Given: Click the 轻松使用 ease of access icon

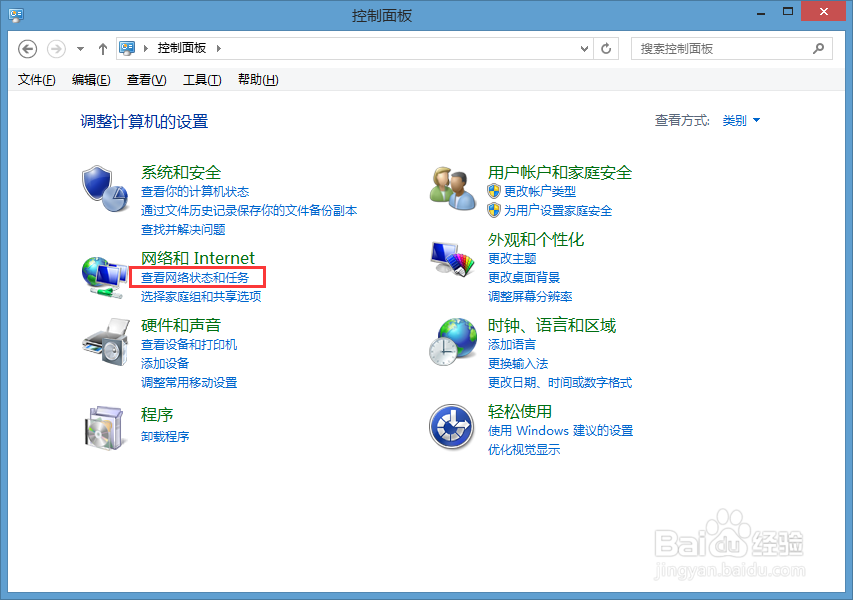Looking at the screenshot, I should click(452, 426).
